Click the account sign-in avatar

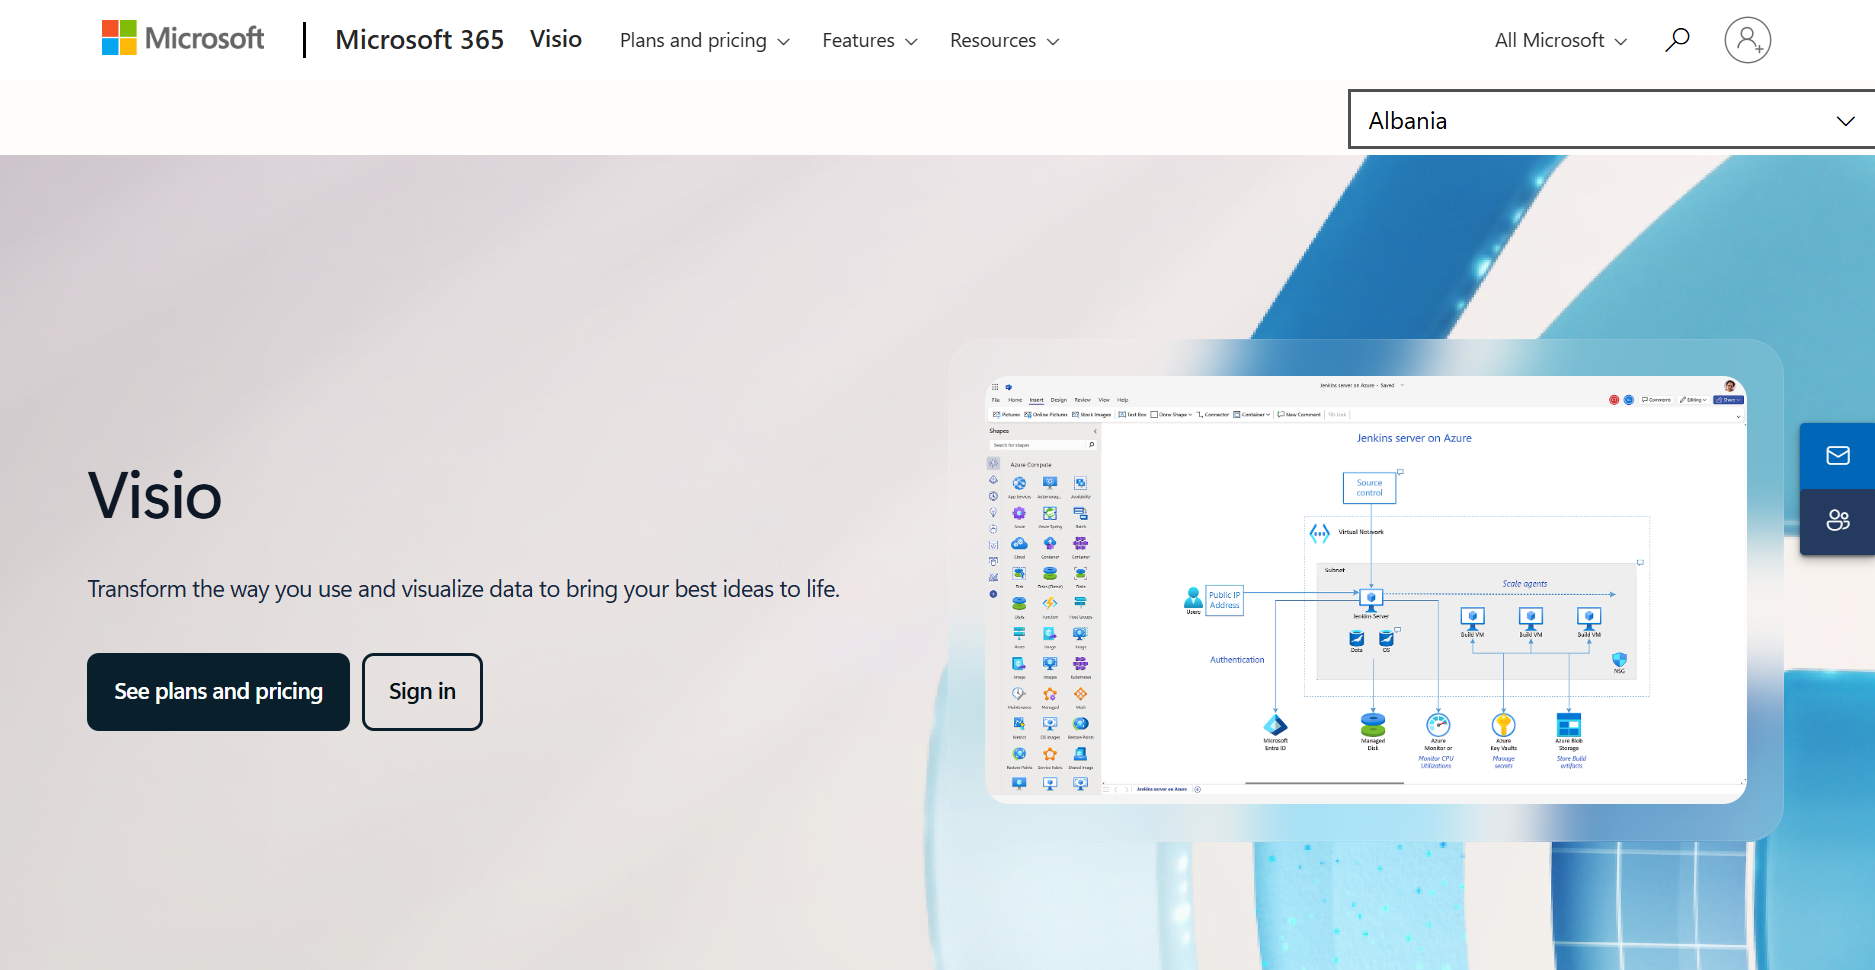(1747, 40)
